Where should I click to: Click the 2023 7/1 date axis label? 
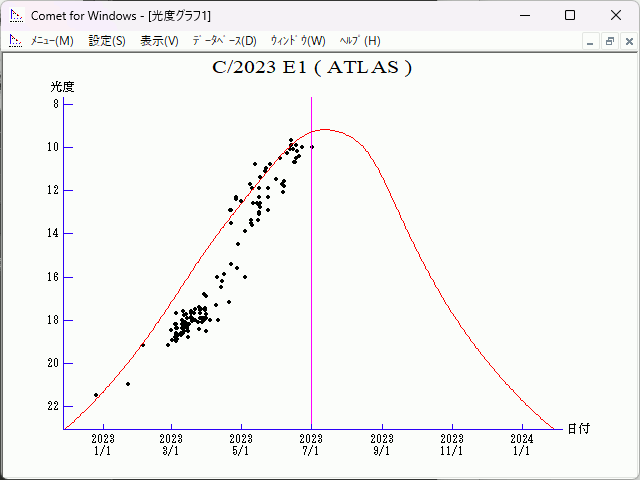coord(311,444)
